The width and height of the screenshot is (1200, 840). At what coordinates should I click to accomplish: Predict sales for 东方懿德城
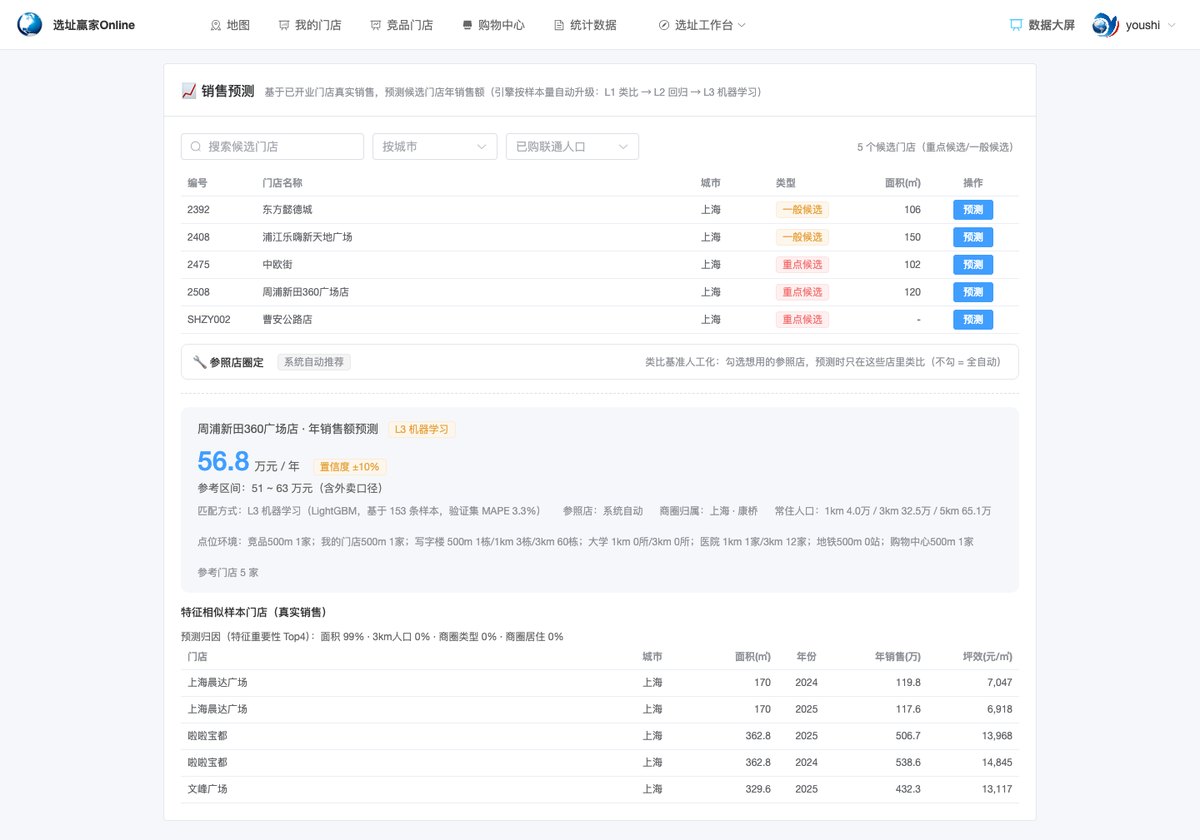coord(973,210)
